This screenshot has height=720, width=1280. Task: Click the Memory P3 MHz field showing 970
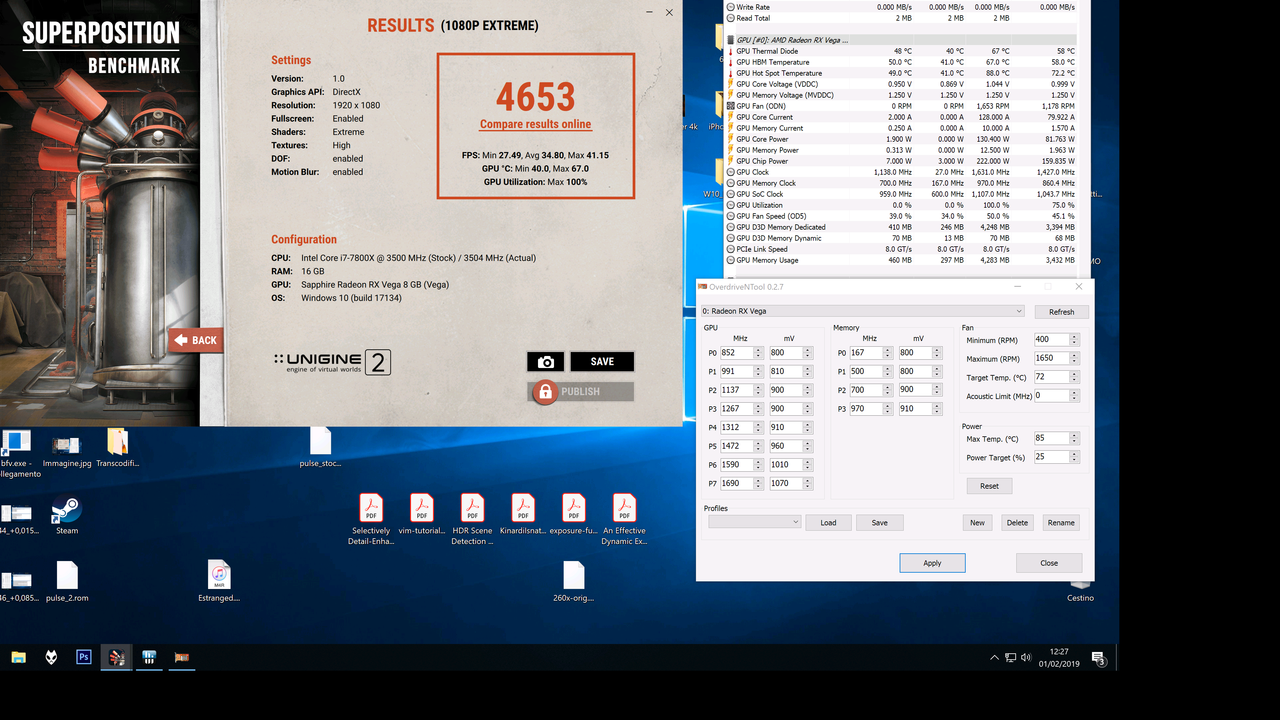coord(866,408)
